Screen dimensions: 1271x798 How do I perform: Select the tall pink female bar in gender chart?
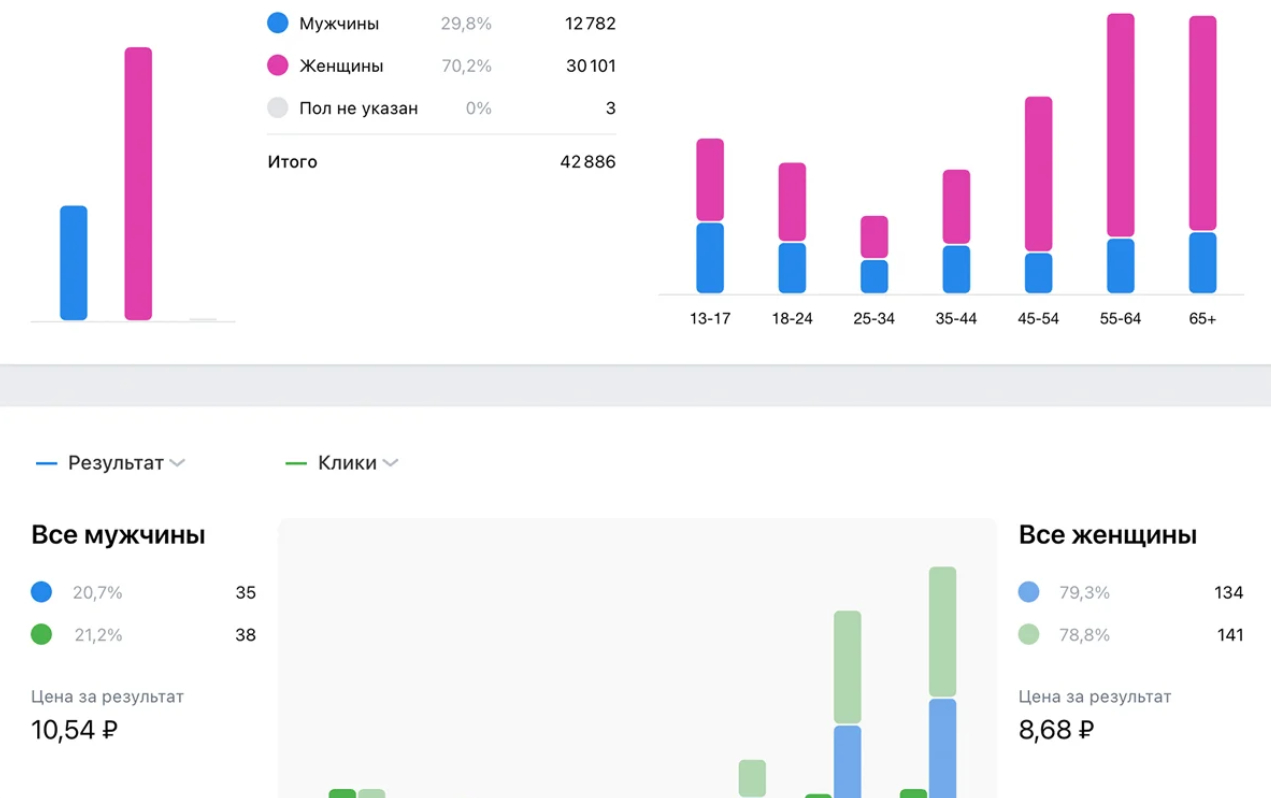(138, 184)
